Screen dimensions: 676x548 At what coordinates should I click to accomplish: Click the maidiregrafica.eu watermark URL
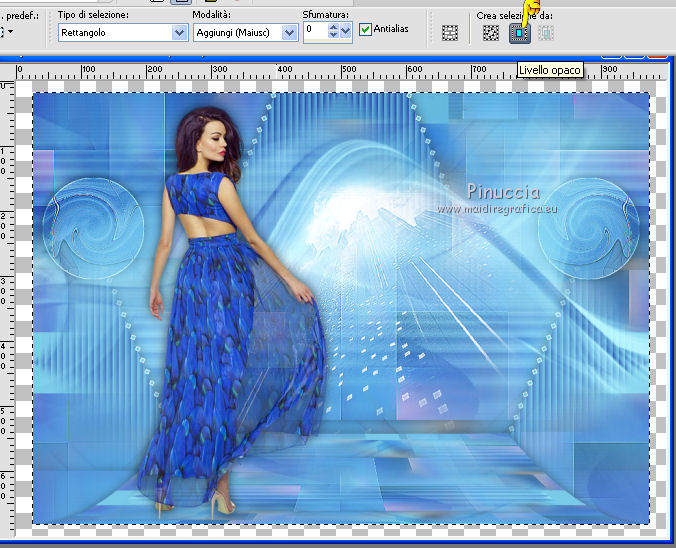coord(502,209)
